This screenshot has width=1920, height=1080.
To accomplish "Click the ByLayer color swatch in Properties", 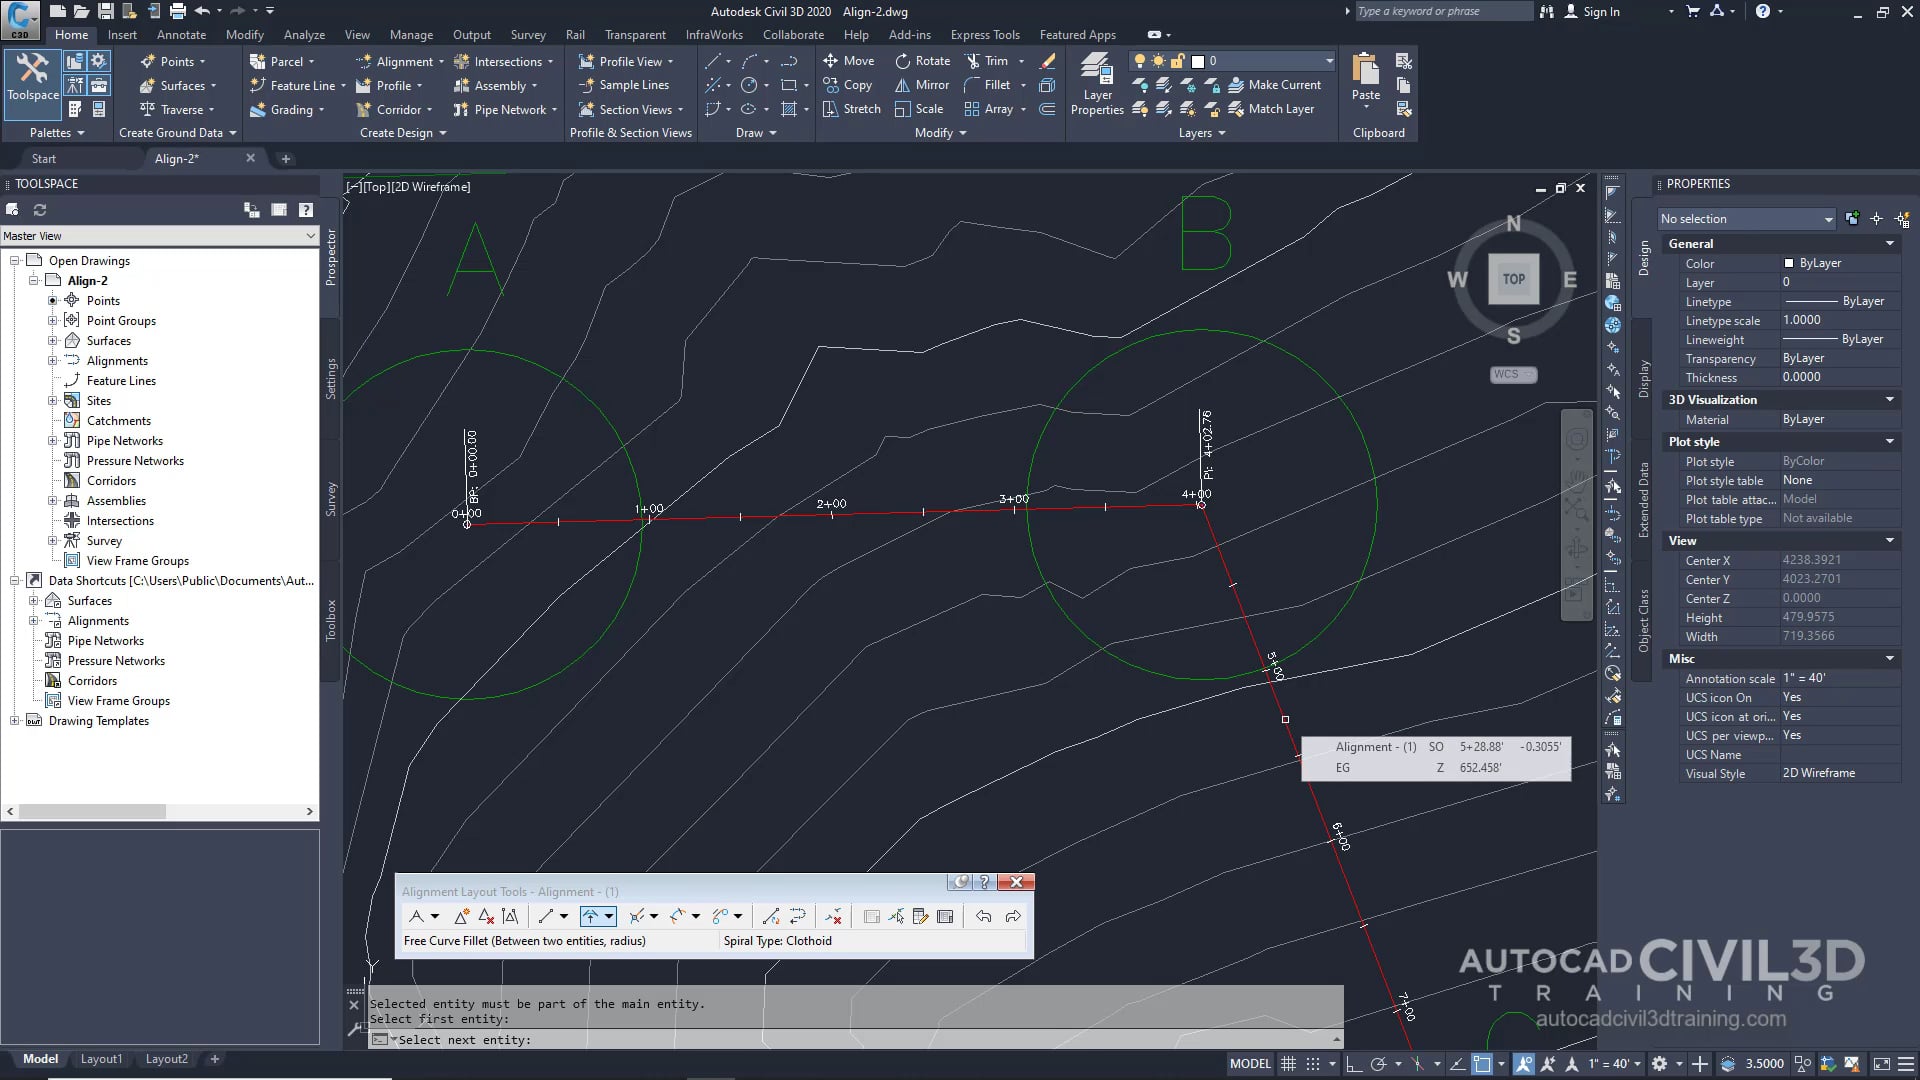I will [x=1789, y=264].
